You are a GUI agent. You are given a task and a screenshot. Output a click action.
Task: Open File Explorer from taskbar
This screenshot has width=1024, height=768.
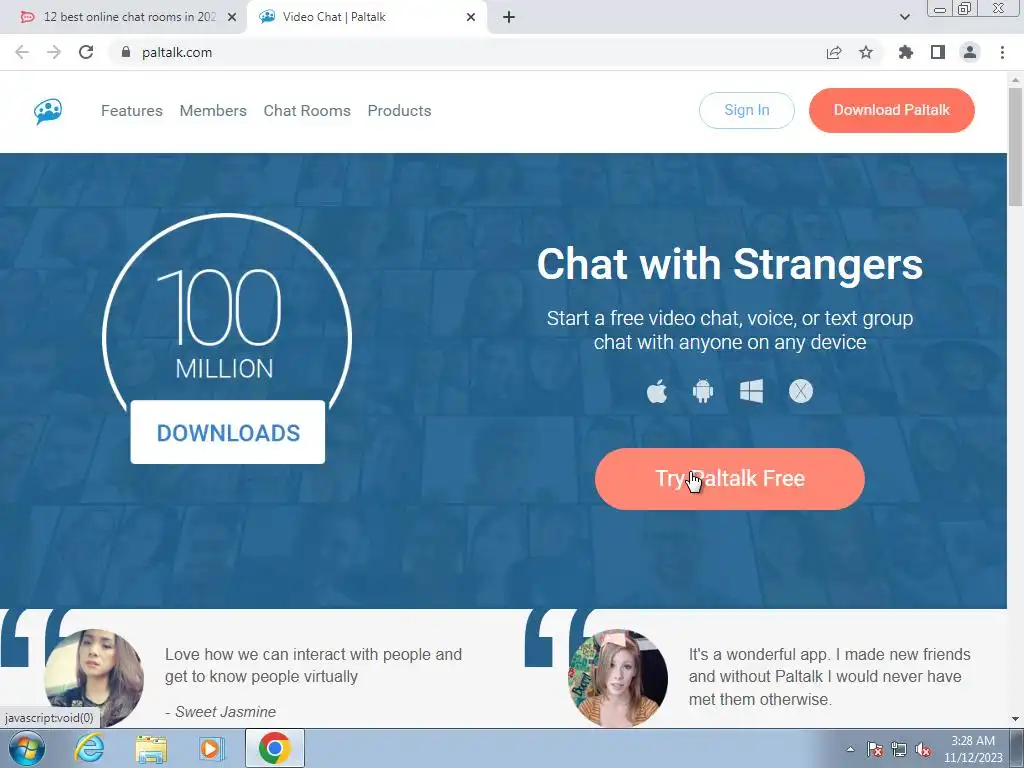pos(151,748)
